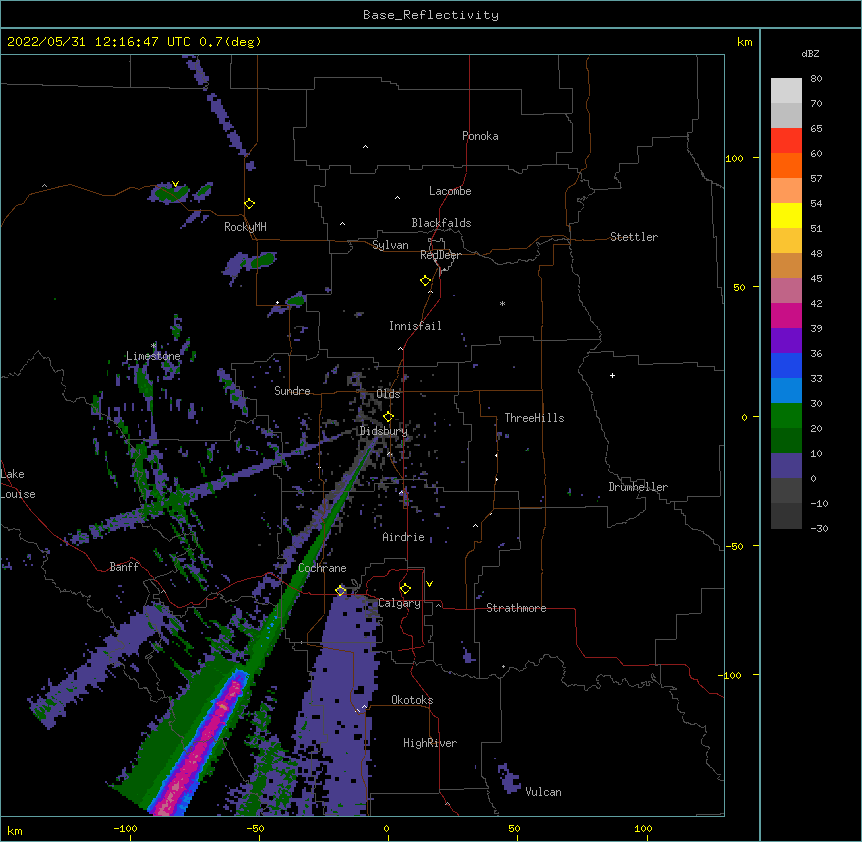Image resolution: width=862 pixels, height=842 pixels.
Task: Click the yellow diamond marker below Cochrane
Action: 341,591
